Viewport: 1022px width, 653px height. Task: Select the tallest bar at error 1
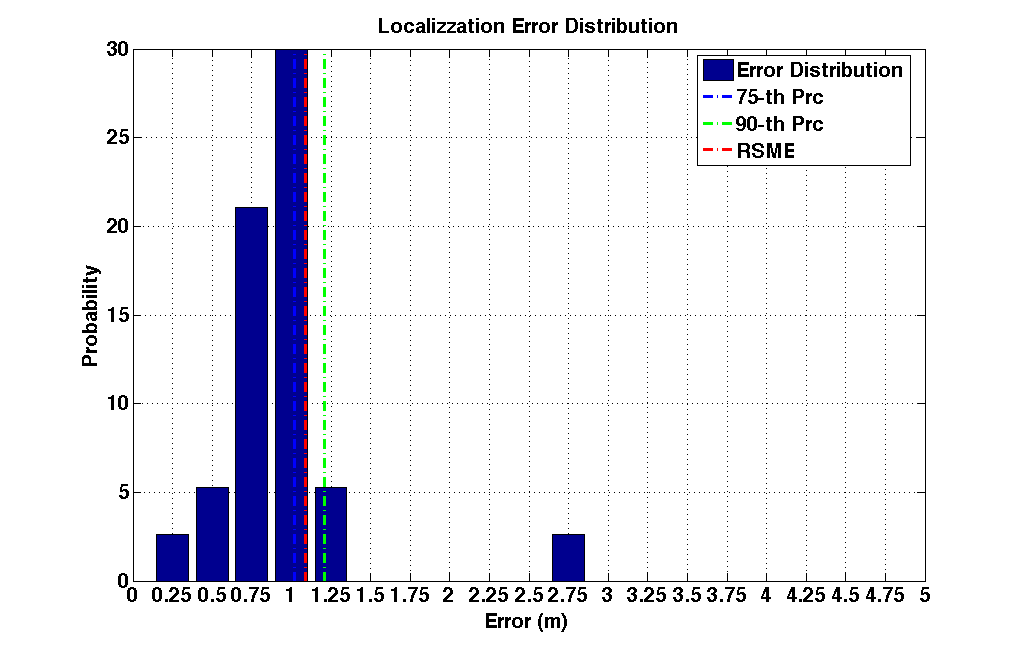tap(291, 315)
